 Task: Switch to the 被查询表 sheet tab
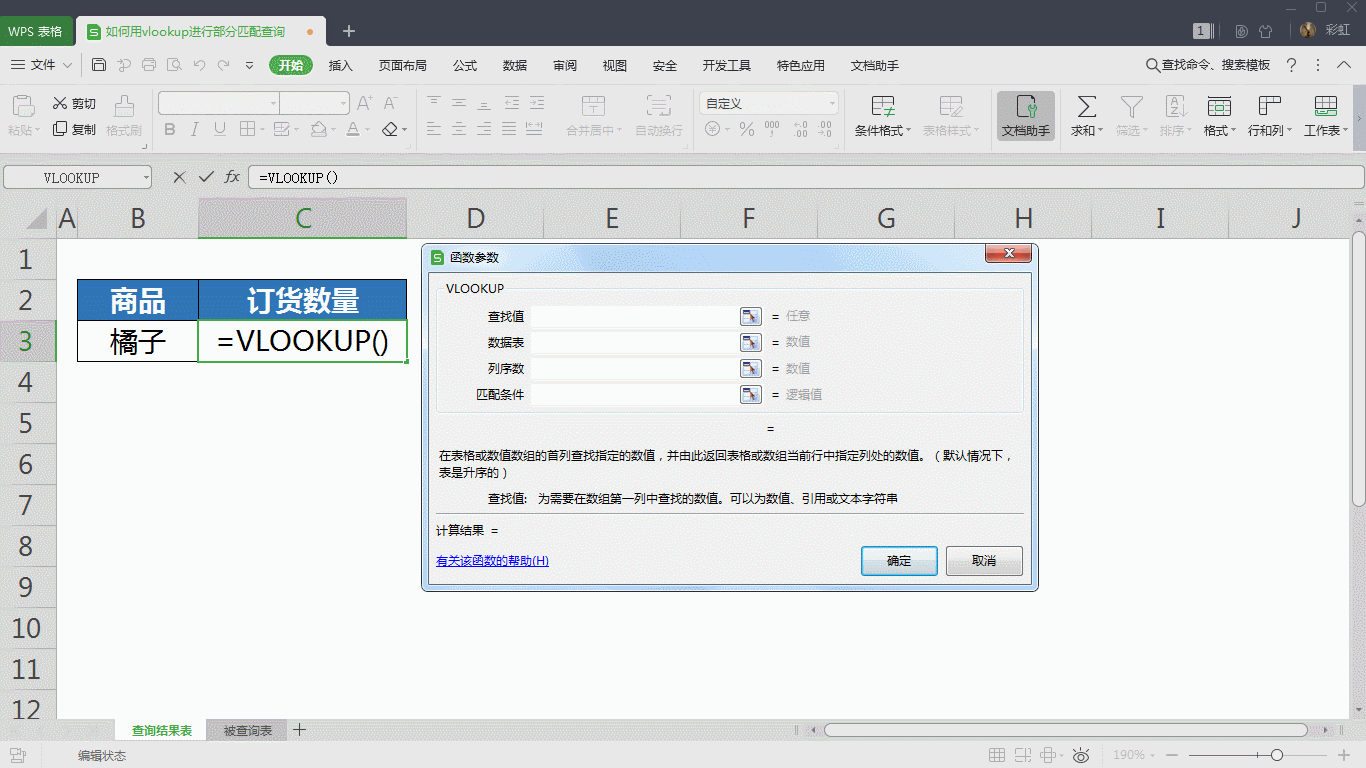tap(246, 730)
